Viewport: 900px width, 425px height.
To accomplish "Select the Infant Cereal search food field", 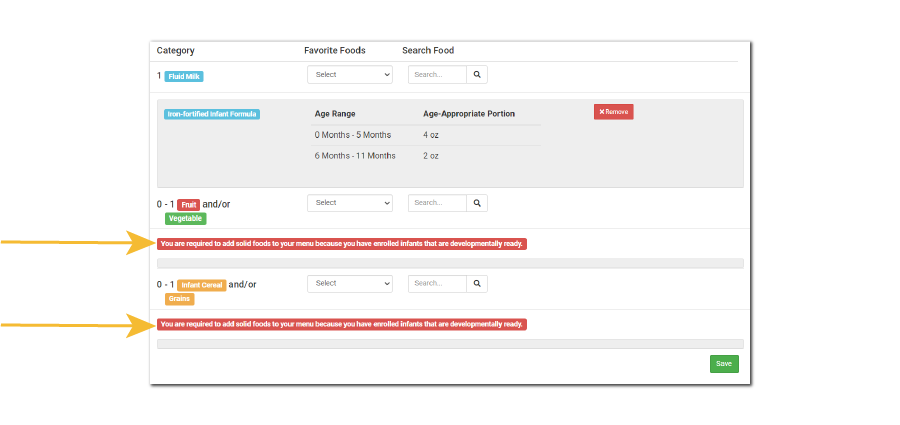I will (x=437, y=284).
